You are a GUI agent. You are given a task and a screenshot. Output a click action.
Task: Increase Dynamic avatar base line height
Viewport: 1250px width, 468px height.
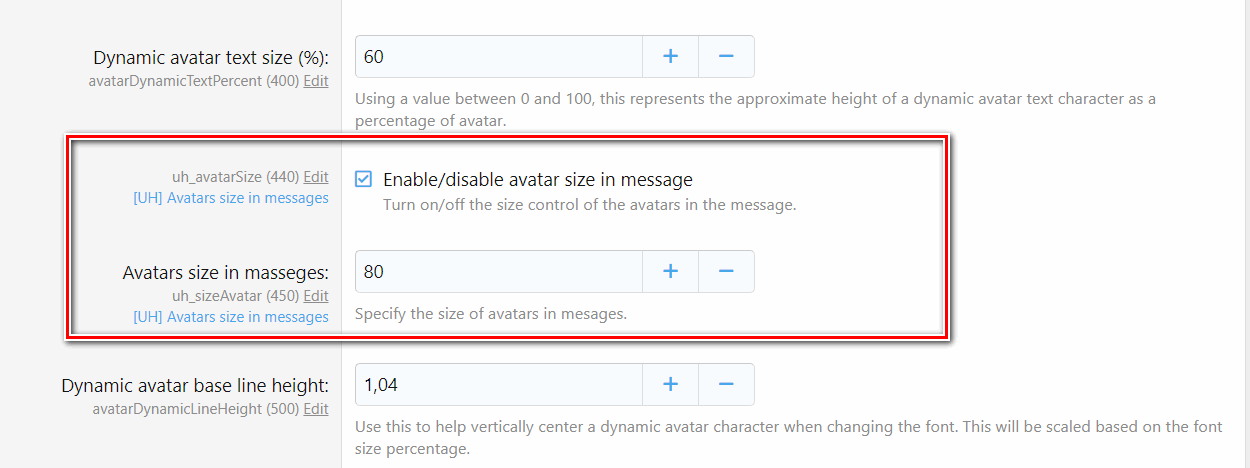tap(670, 384)
